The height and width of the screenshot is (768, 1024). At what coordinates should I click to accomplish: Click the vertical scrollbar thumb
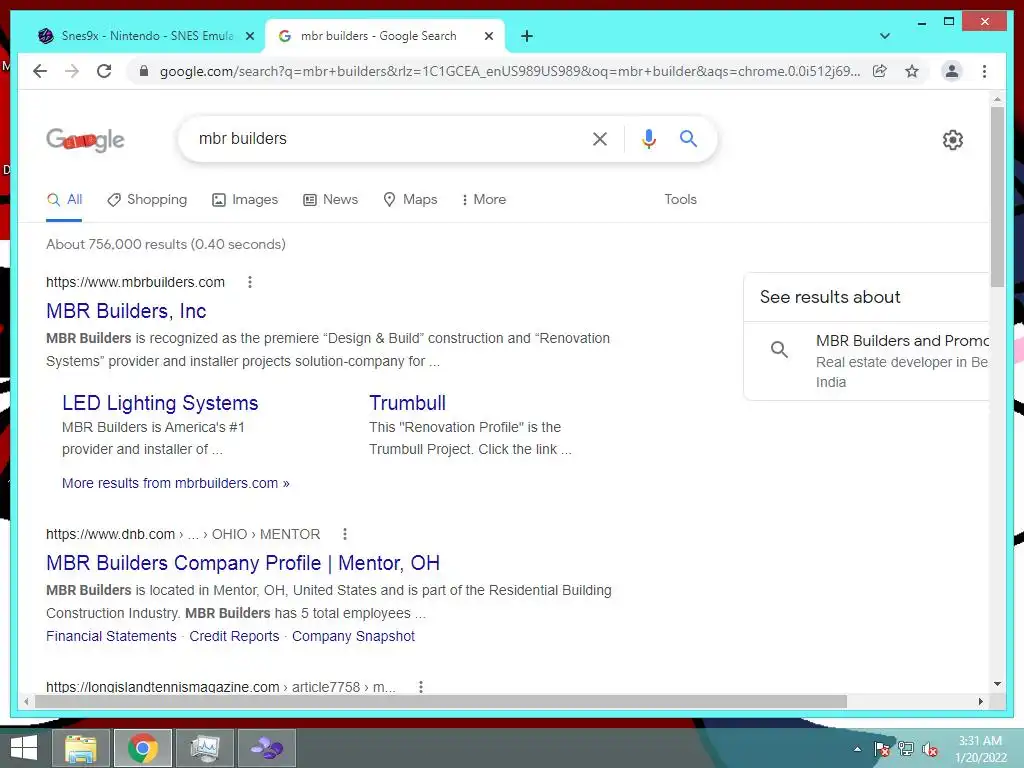(997, 196)
